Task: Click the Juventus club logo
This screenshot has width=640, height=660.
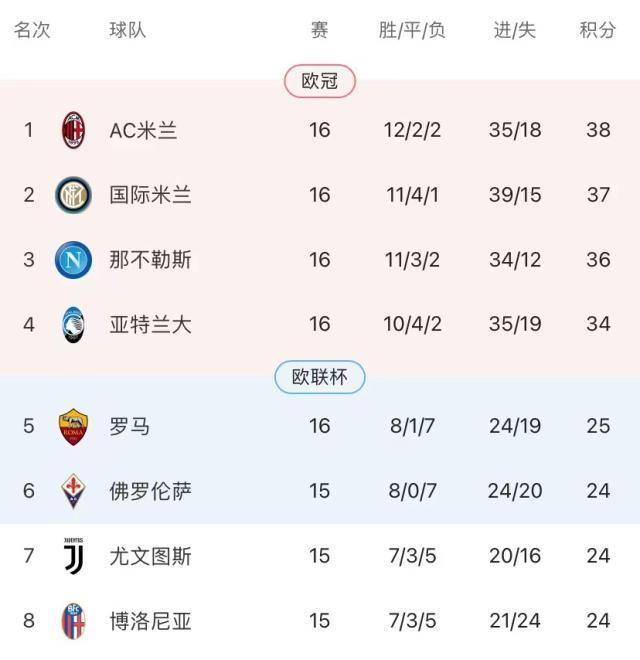Action: coord(74,555)
